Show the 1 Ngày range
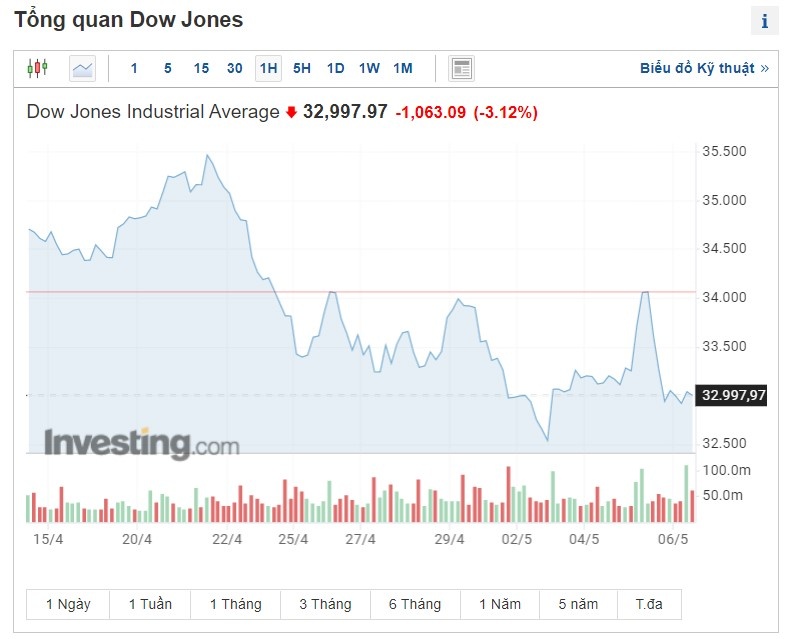 point(68,604)
